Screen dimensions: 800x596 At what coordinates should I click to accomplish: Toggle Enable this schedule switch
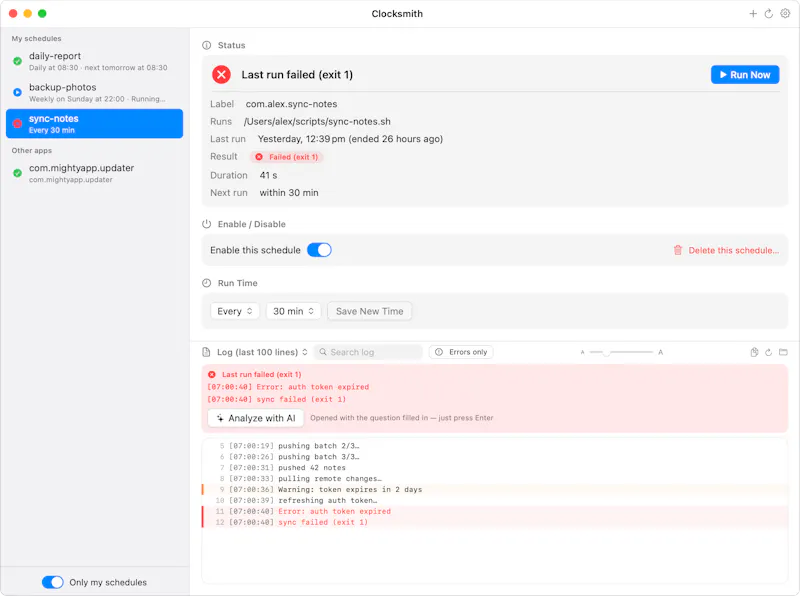[319, 250]
